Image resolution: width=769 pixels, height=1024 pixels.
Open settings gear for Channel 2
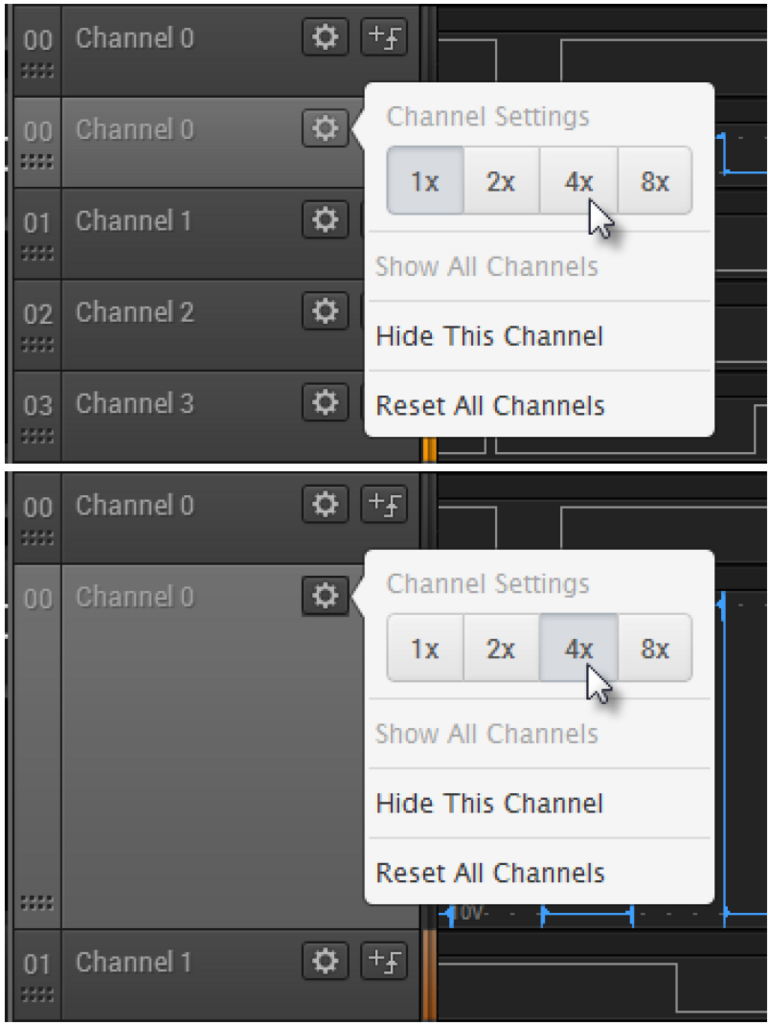(x=325, y=312)
